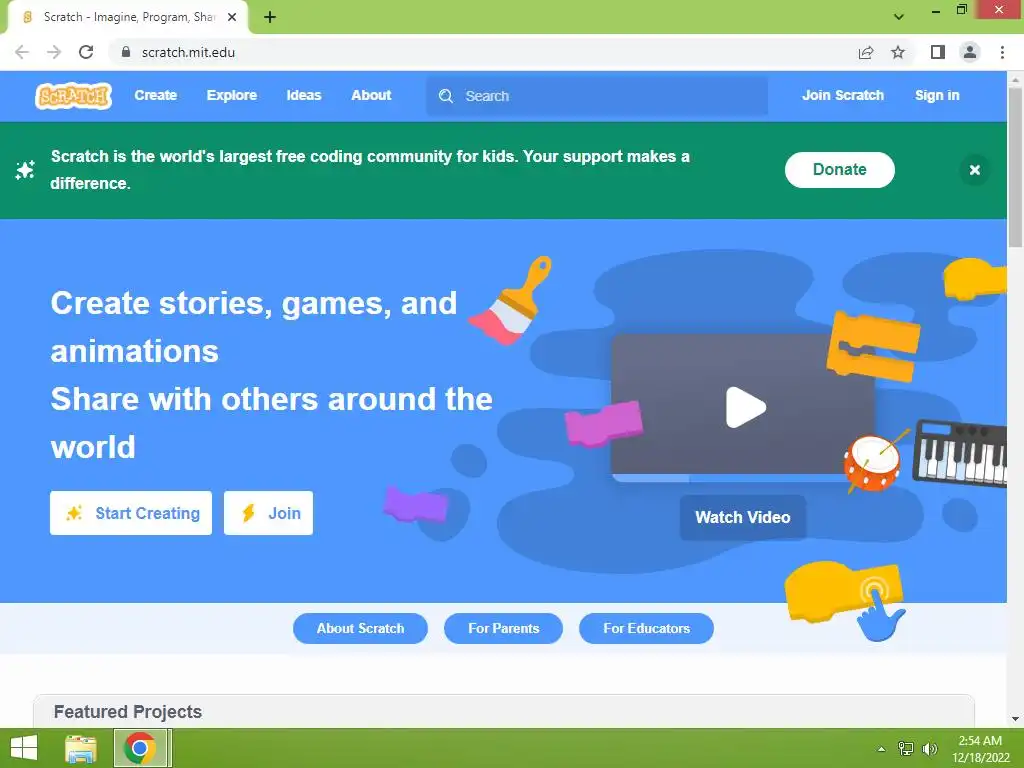The height and width of the screenshot is (768, 1024).
Task: Click the scrollbar down arrow
Action: [x=1015, y=719]
